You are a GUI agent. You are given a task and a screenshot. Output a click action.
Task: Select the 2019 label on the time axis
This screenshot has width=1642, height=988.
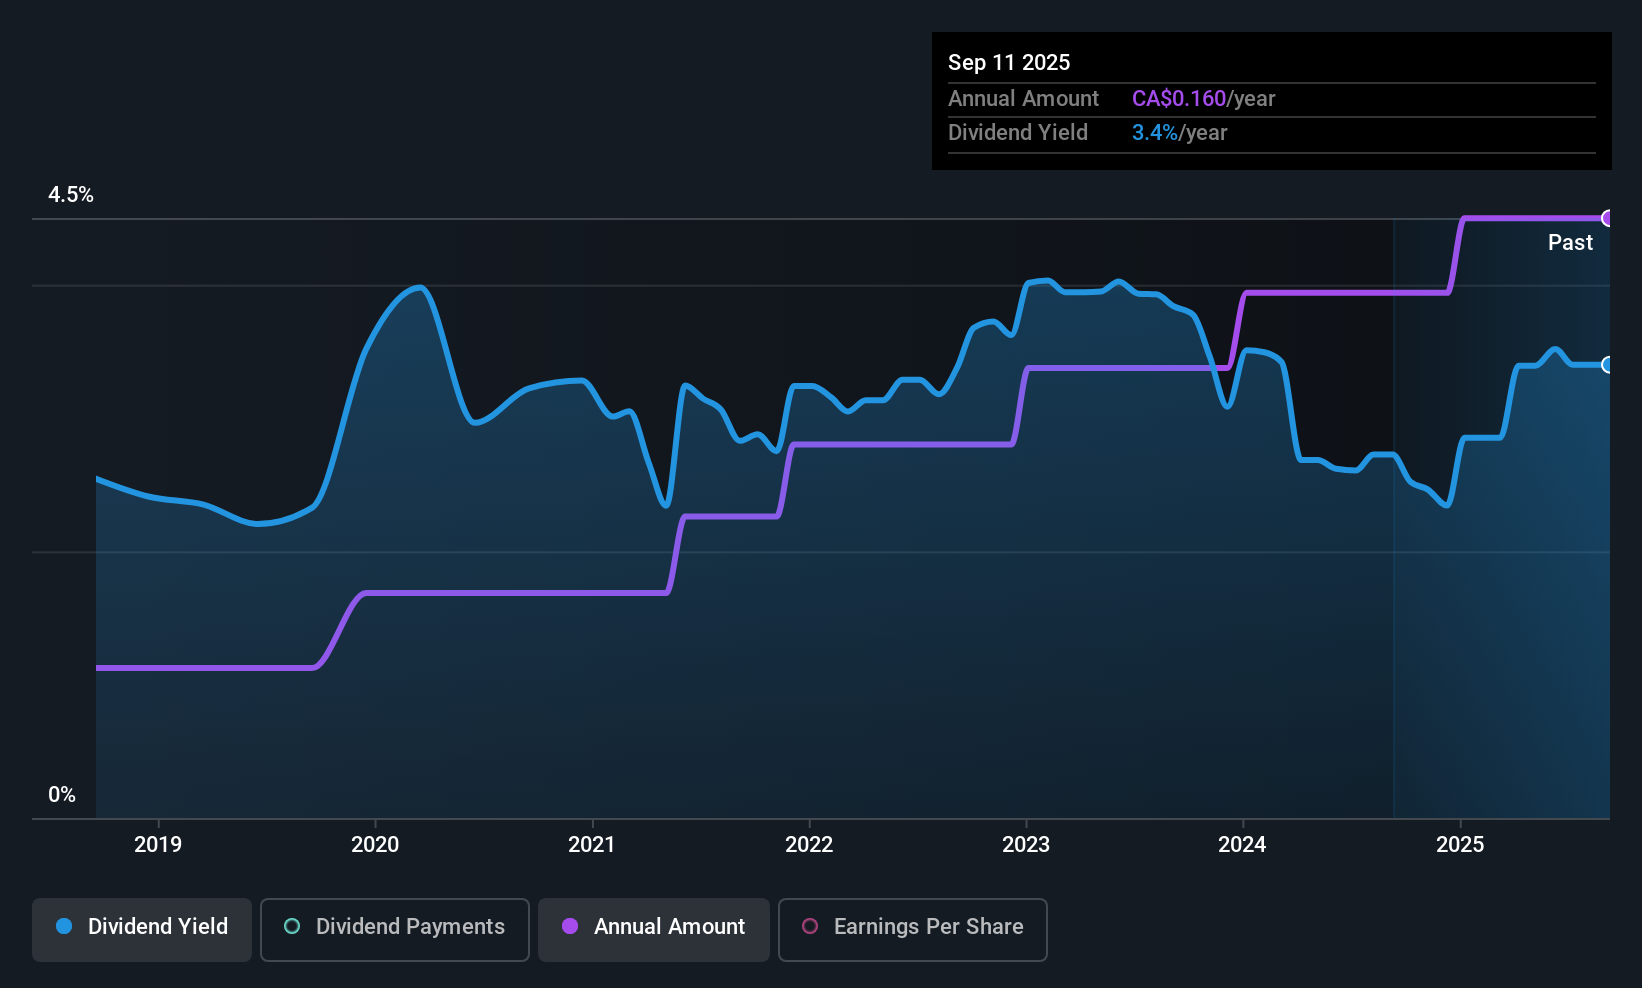(x=158, y=844)
